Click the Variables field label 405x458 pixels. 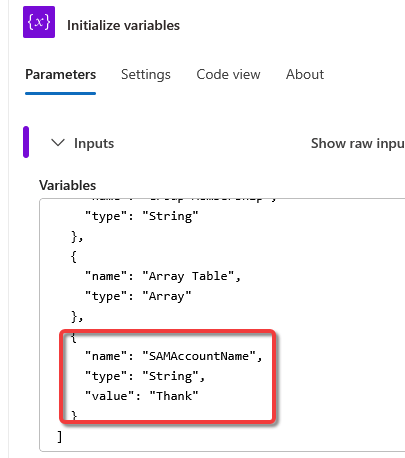68,185
